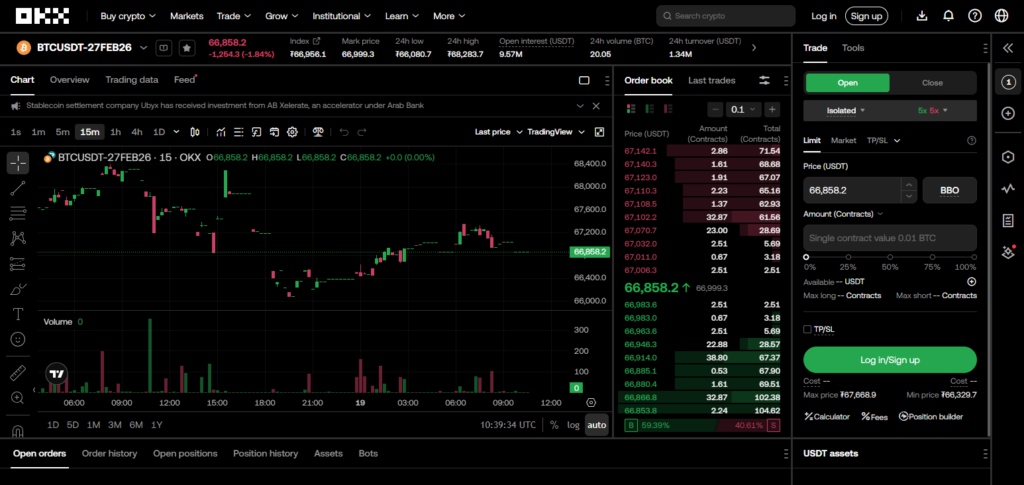Click inside the Search crypto field
The image size is (1024, 485).
[x=726, y=16]
